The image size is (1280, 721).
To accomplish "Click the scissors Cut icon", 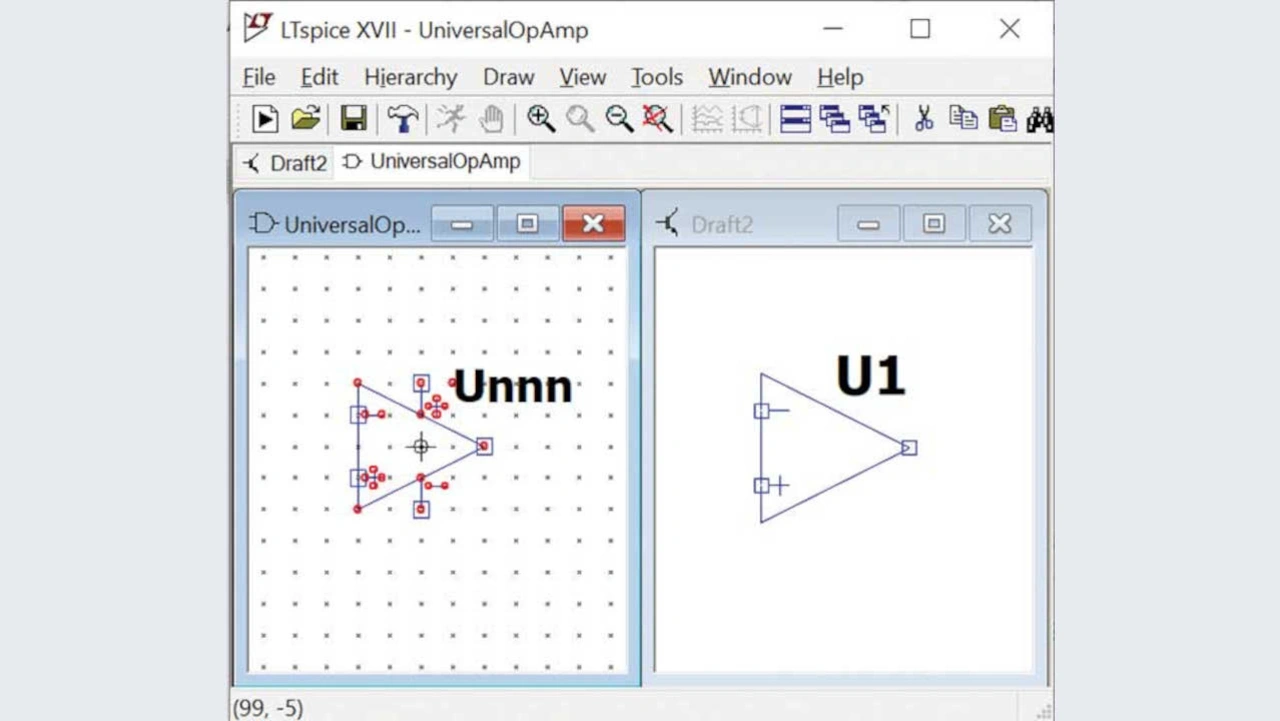I will pyautogui.click(x=923, y=119).
